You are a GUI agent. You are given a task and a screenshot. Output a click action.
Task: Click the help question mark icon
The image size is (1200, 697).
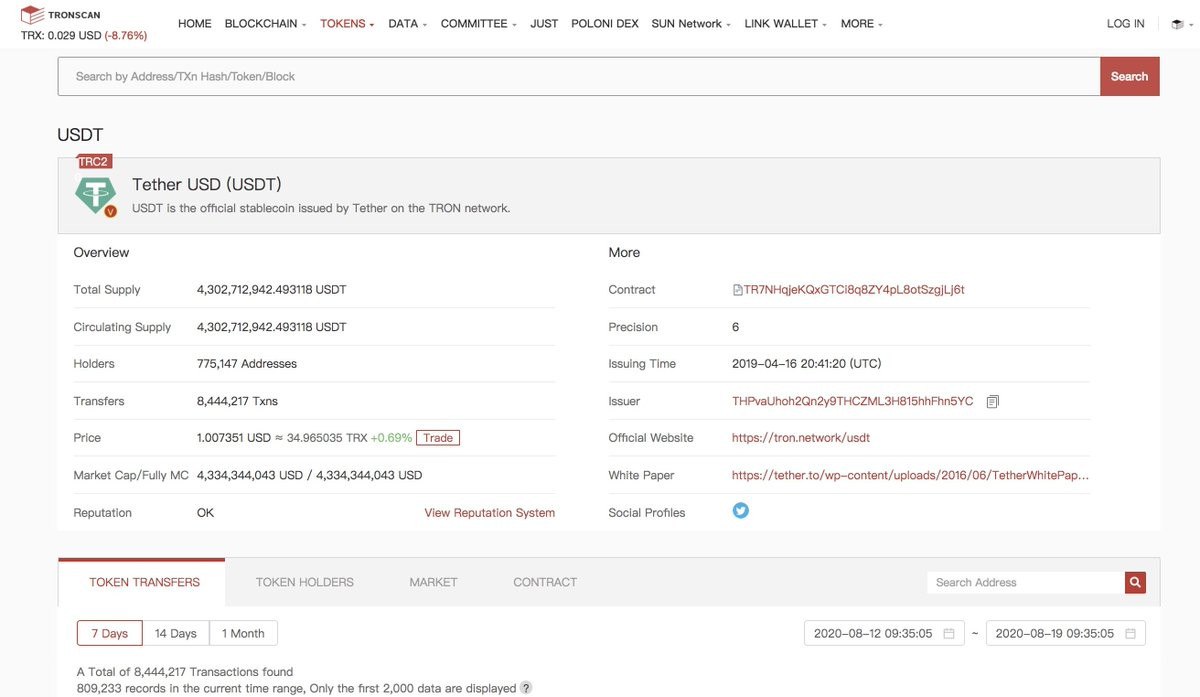pos(526,688)
